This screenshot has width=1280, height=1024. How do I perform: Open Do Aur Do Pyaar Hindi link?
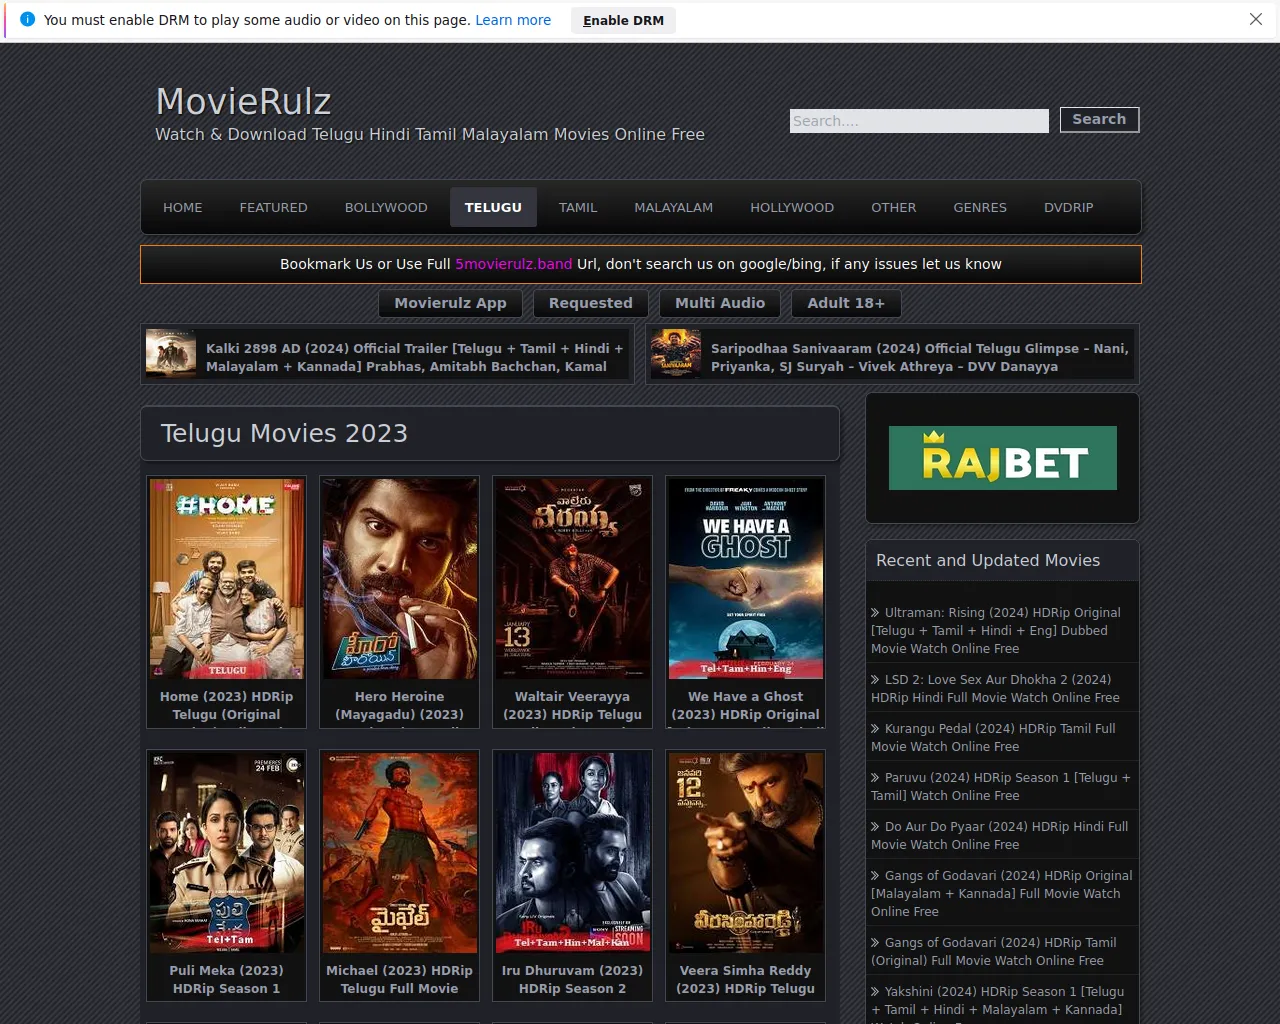[1000, 836]
